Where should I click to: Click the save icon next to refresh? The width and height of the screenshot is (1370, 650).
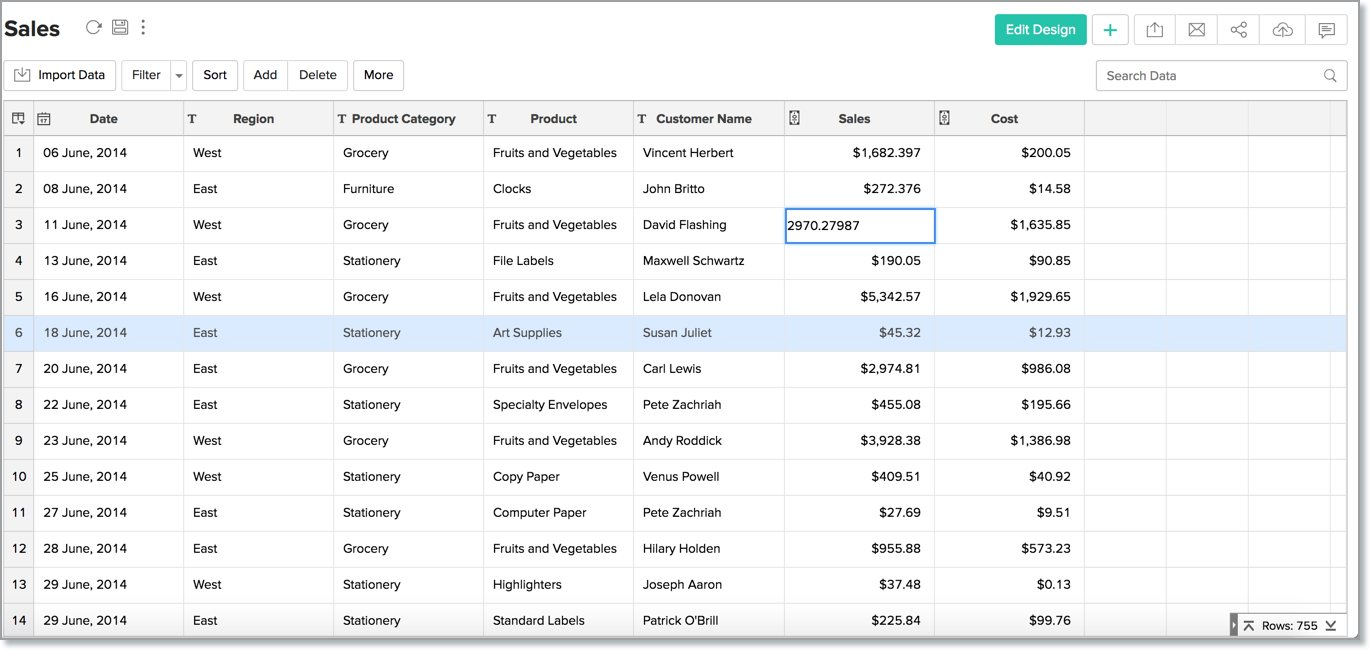pyautogui.click(x=120, y=28)
